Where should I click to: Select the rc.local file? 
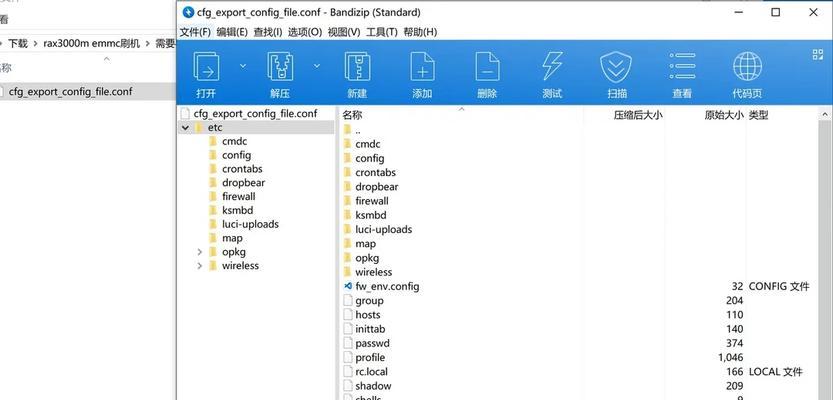371,372
